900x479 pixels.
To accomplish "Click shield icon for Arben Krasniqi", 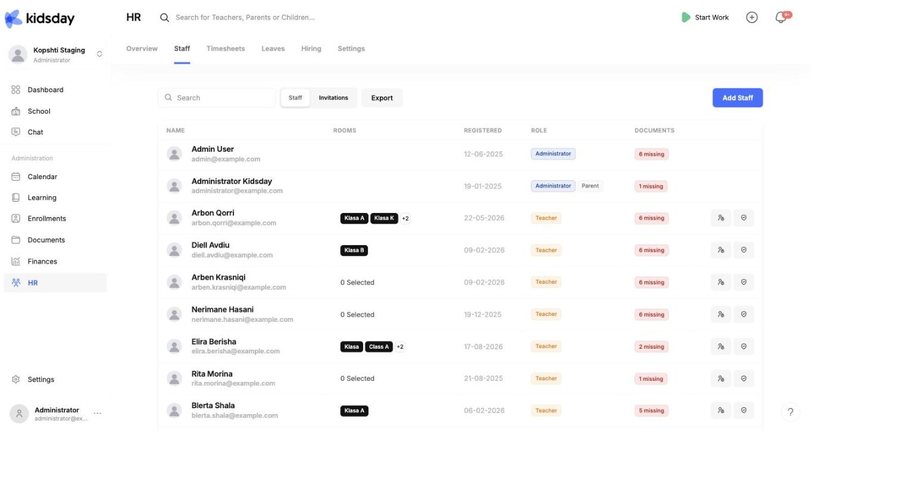I will (744, 282).
